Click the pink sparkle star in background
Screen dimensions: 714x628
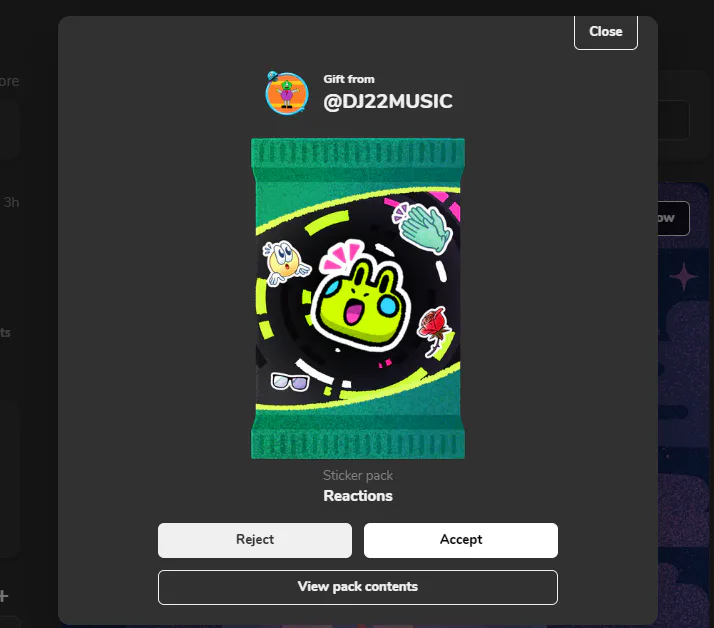[x=683, y=276]
